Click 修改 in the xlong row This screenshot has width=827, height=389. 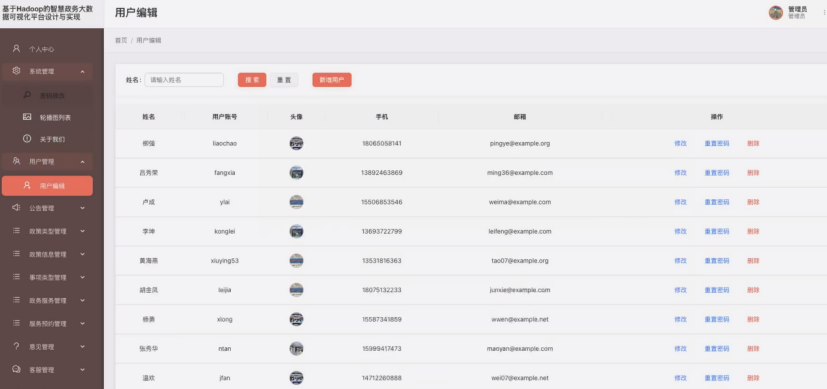pyautogui.click(x=680, y=319)
